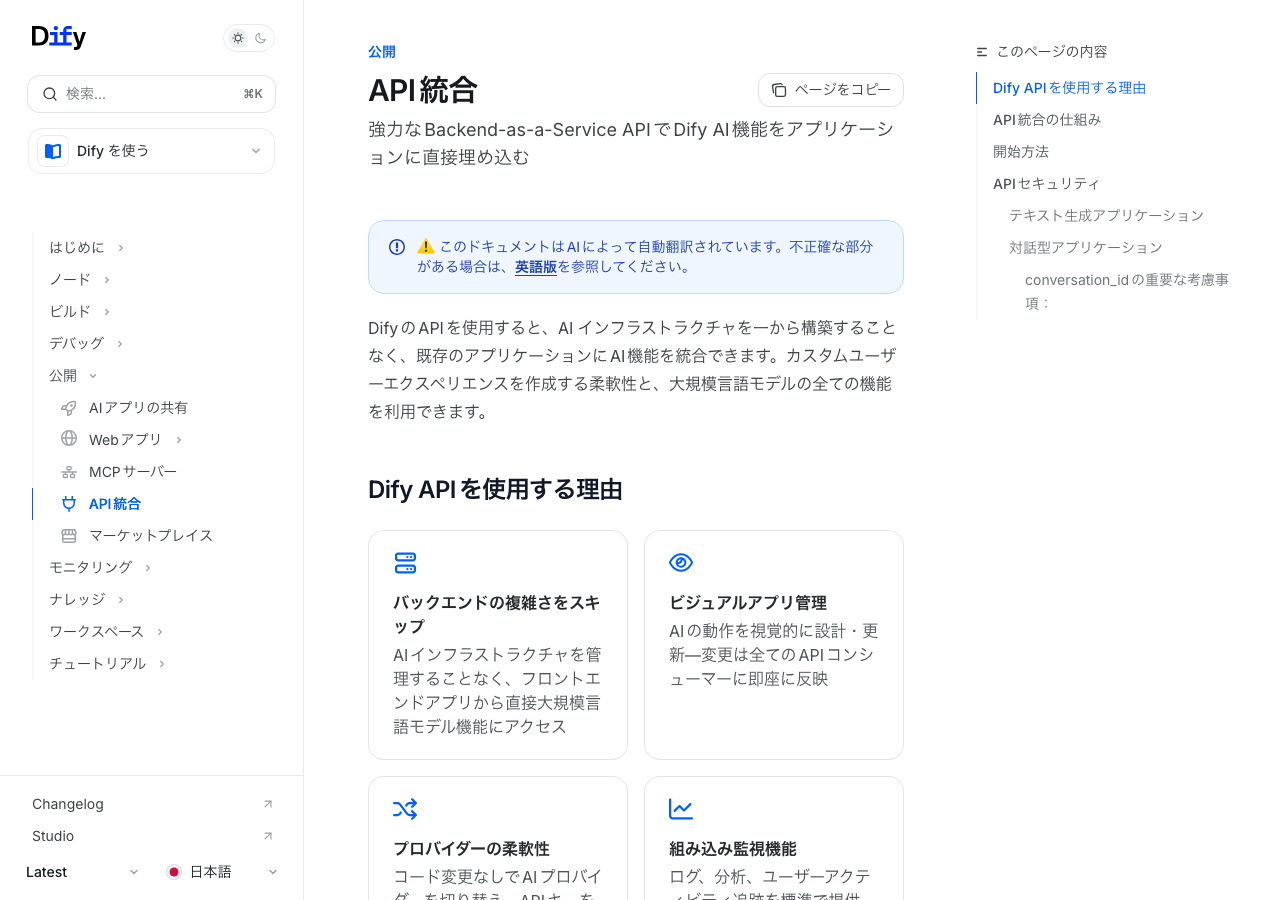Viewport: 1280px width, 900px height.
Task: Follow the 英語版 link in the notice
Action: tap(536, 267)
